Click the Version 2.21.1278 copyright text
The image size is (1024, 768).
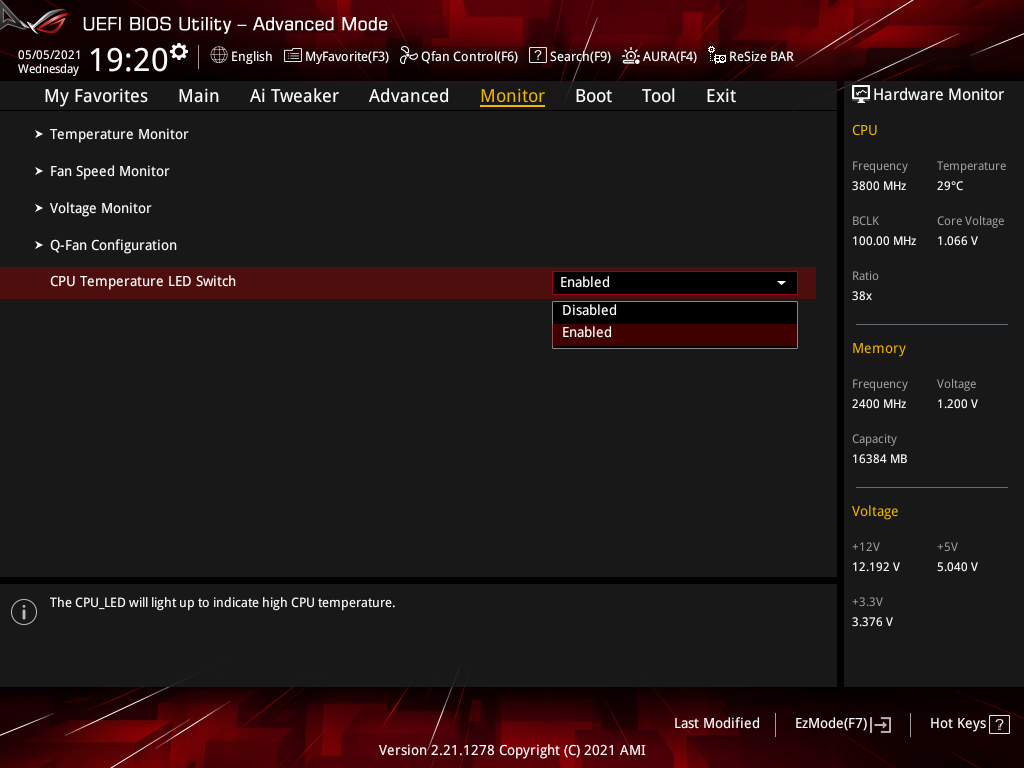[x=512, y=750]
